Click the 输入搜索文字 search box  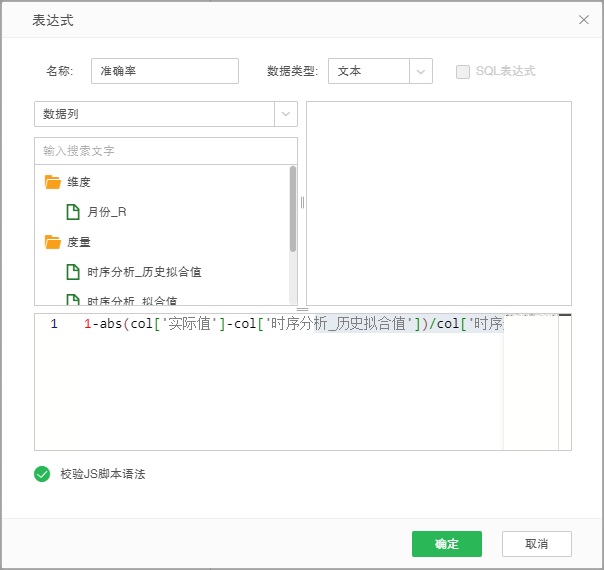[165, 151]
